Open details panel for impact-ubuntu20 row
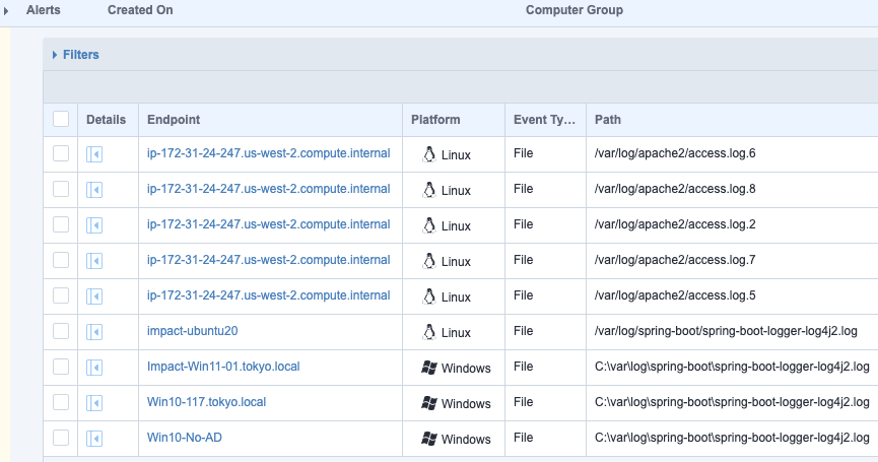 [x=94, y=332]
